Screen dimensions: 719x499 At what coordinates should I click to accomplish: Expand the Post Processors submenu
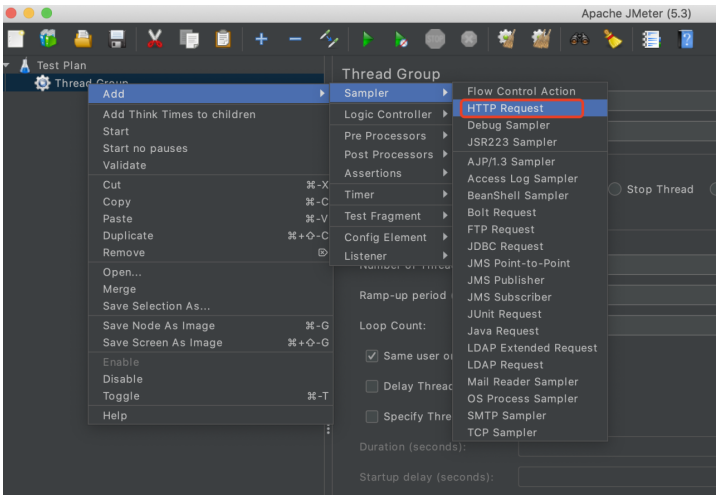point(391,155)
